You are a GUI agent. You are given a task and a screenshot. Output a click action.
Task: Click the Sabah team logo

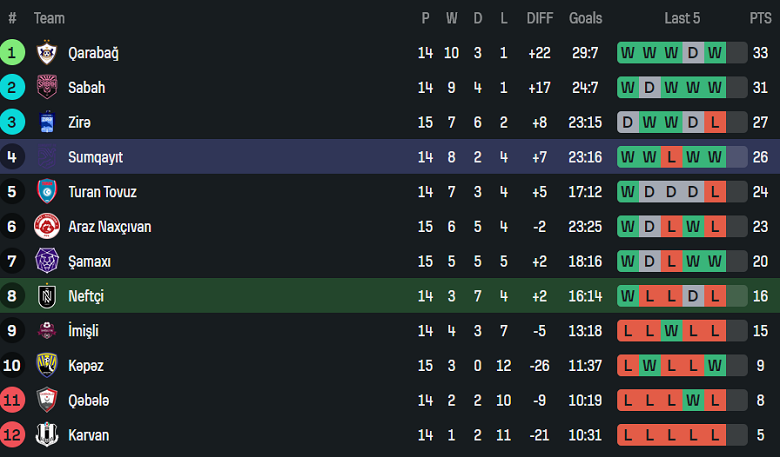coord(46,88)
